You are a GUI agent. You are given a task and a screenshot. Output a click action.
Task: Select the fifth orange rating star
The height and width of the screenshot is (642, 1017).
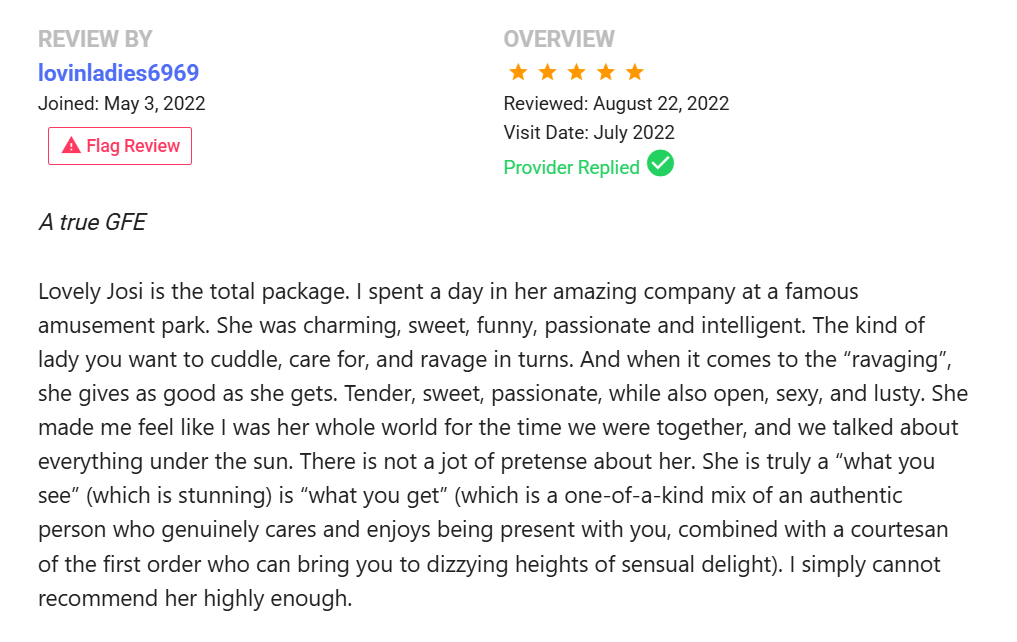coord(635,72)
